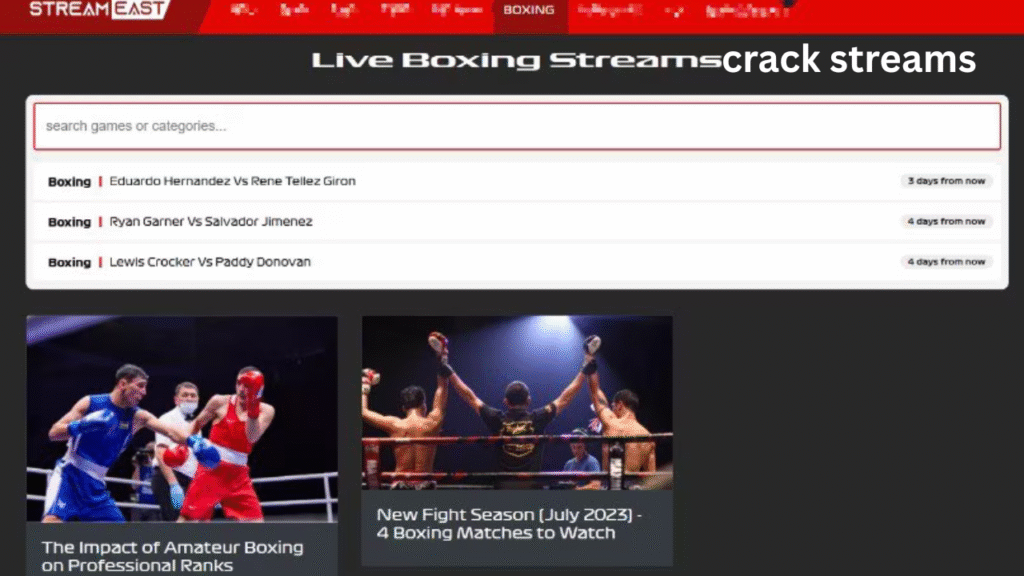This screenshot has width=1024, height=576.
Task: Click the Boxing label beside Ryan Garner
Action: pyautogui.click(x=69, y=222)
